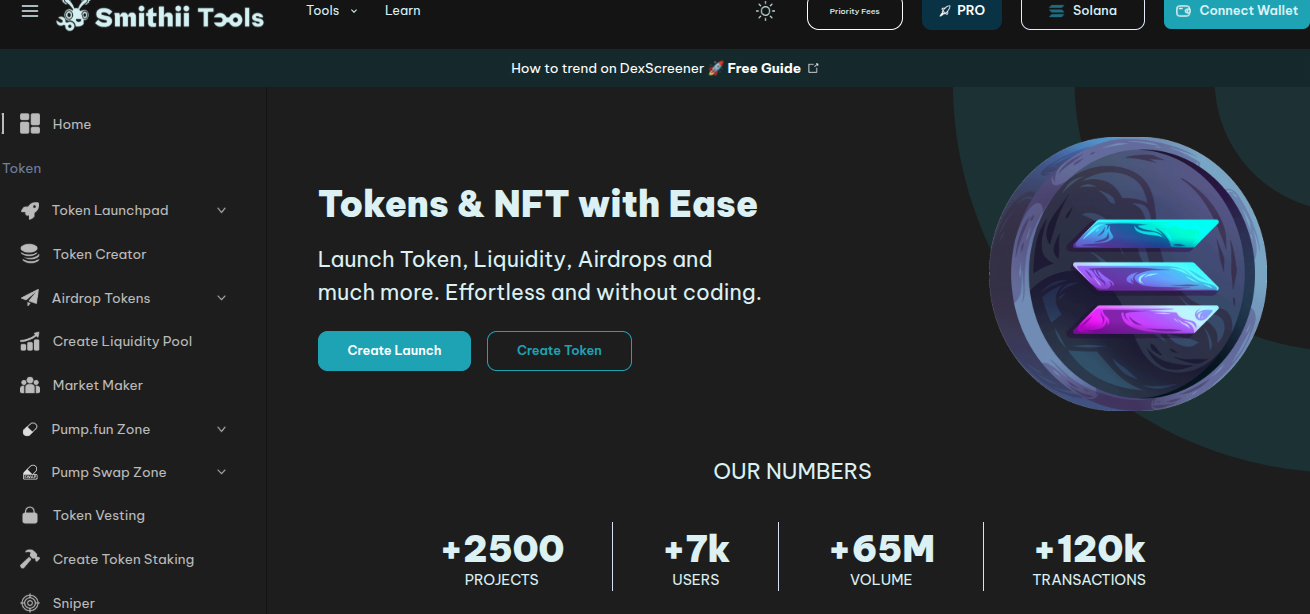
Task: Click the +2500 PROJECTS statistic
Action: coord(502,560)
